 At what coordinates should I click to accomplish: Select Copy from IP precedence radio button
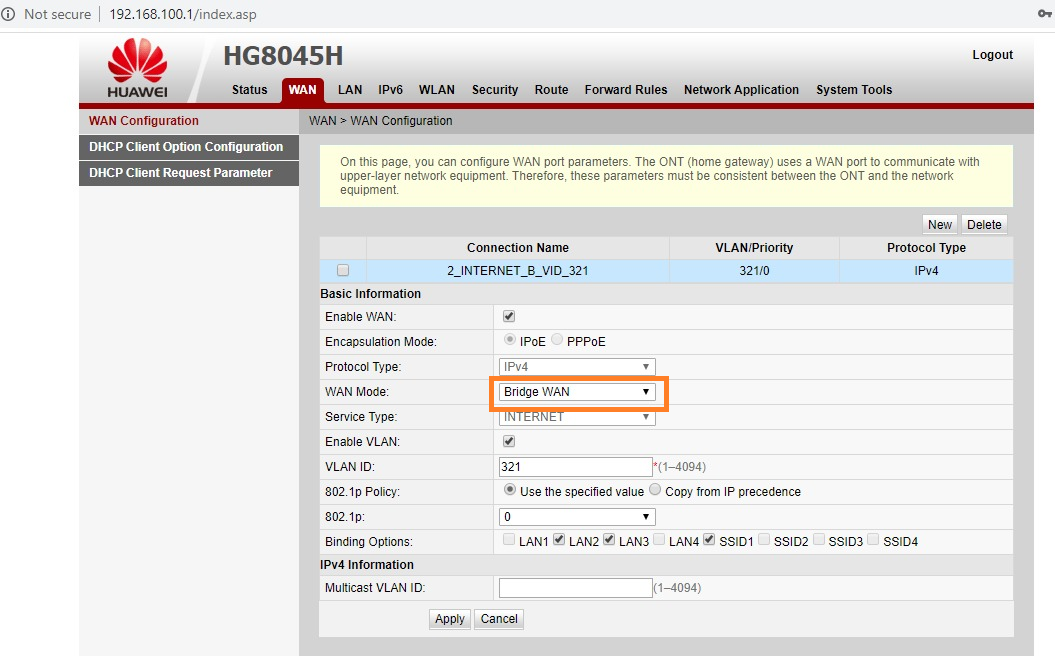point(655,490)
